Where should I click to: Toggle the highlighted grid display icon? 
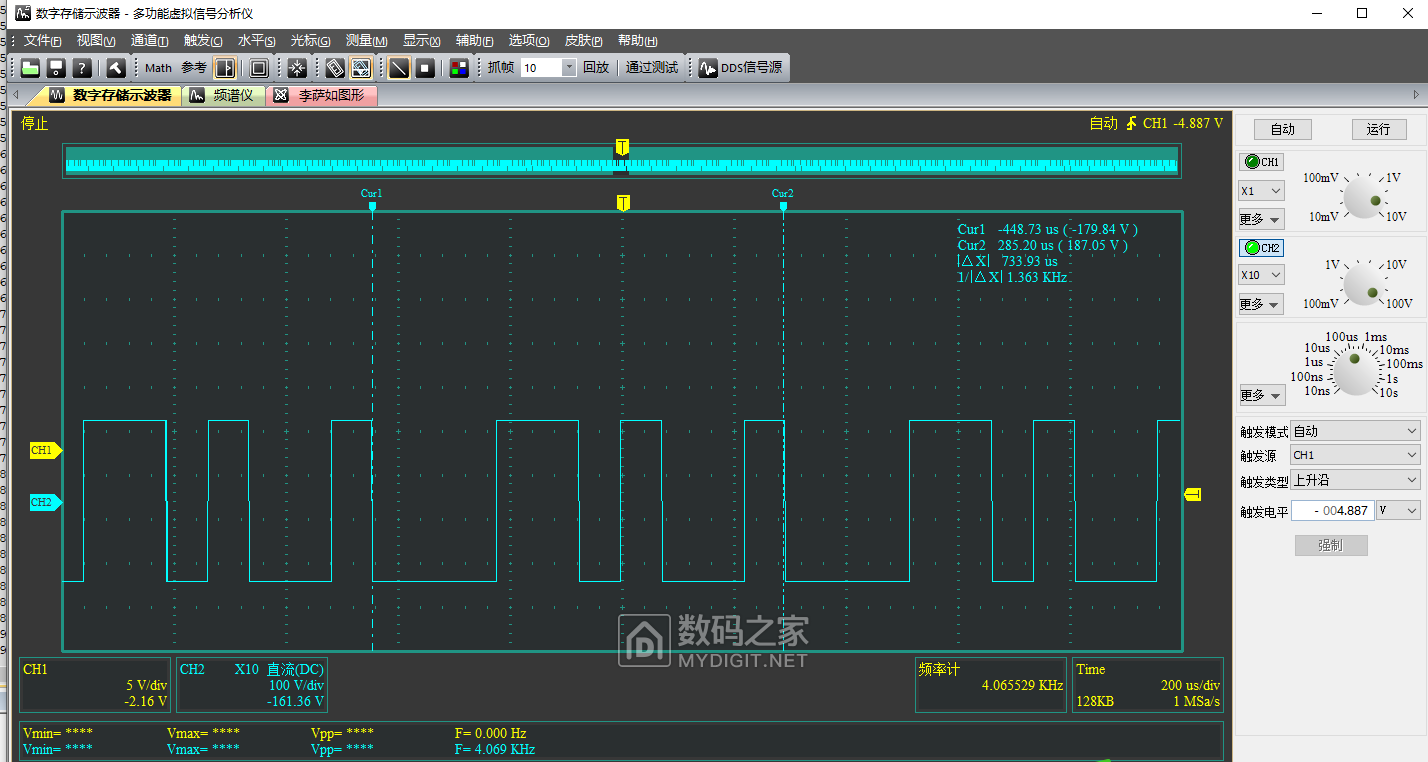point(361,68)
